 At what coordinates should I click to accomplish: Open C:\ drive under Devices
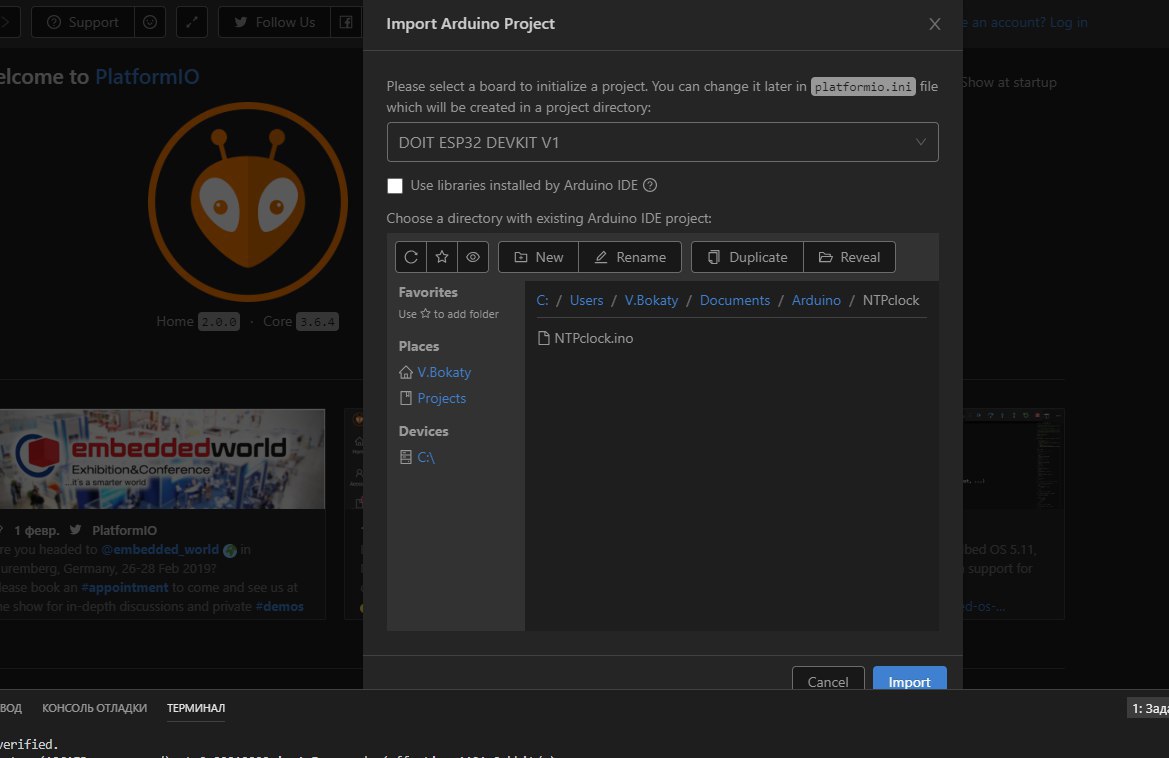pos(426,457)
